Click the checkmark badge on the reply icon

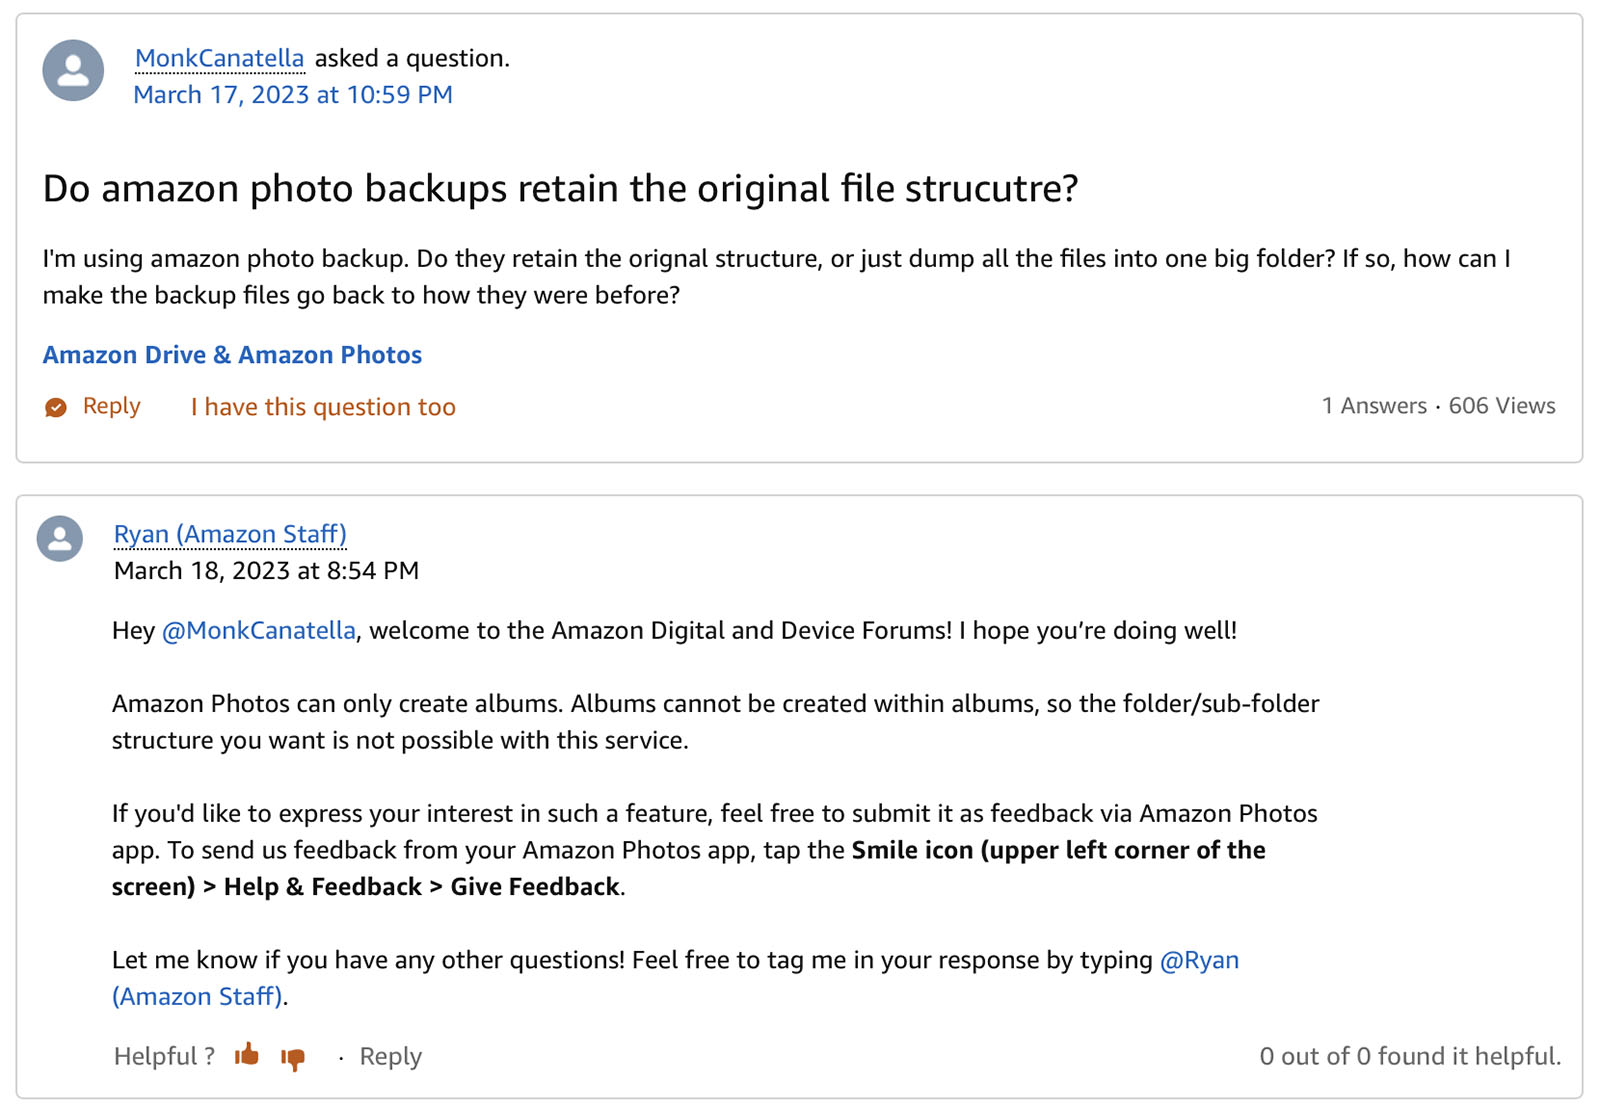56,406
